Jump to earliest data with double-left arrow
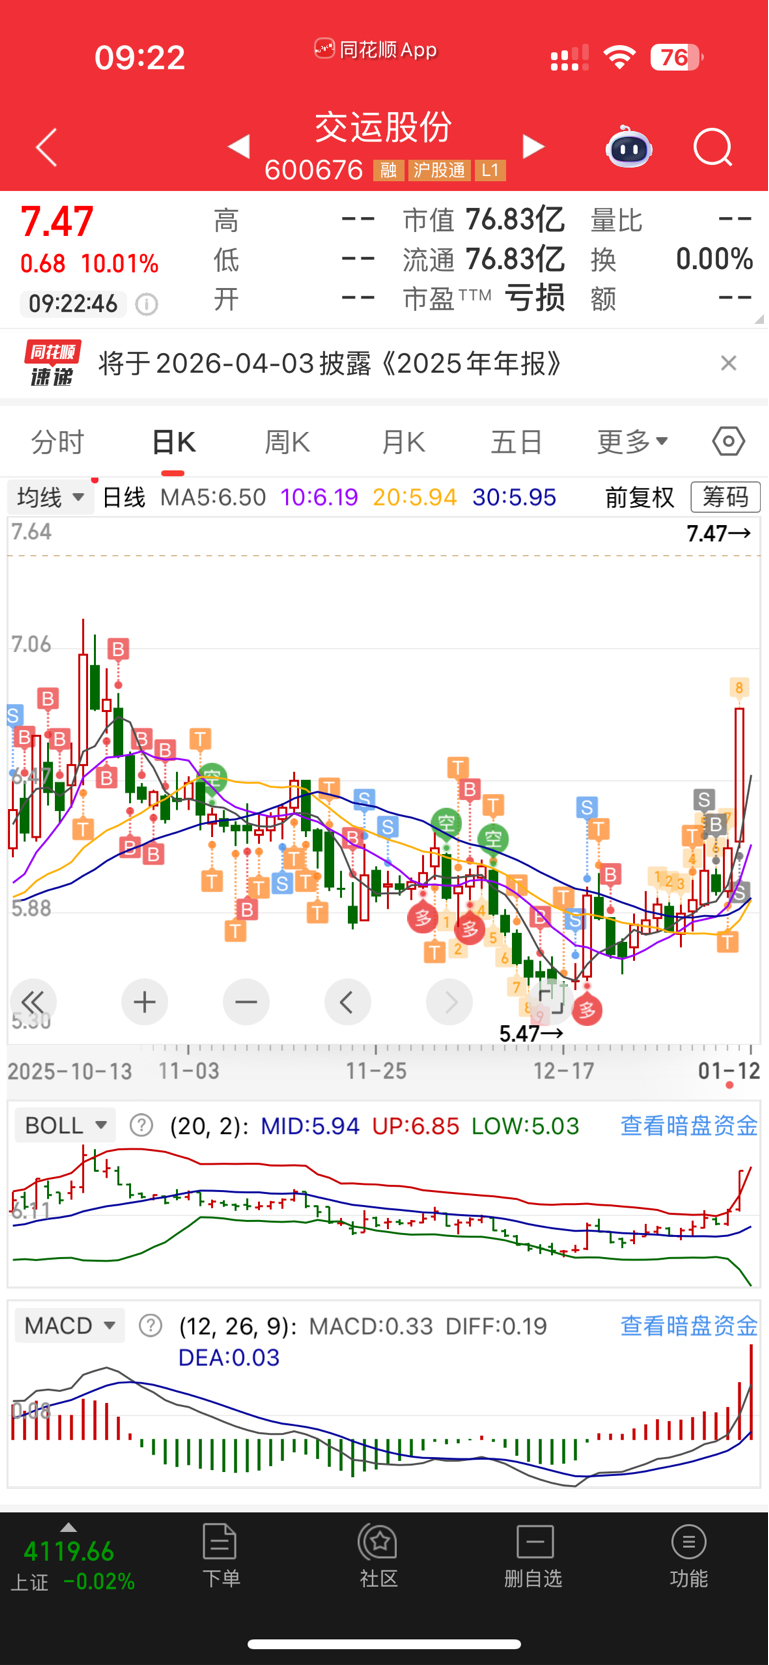The image size is (769, 1665). tap(33, 1002)
